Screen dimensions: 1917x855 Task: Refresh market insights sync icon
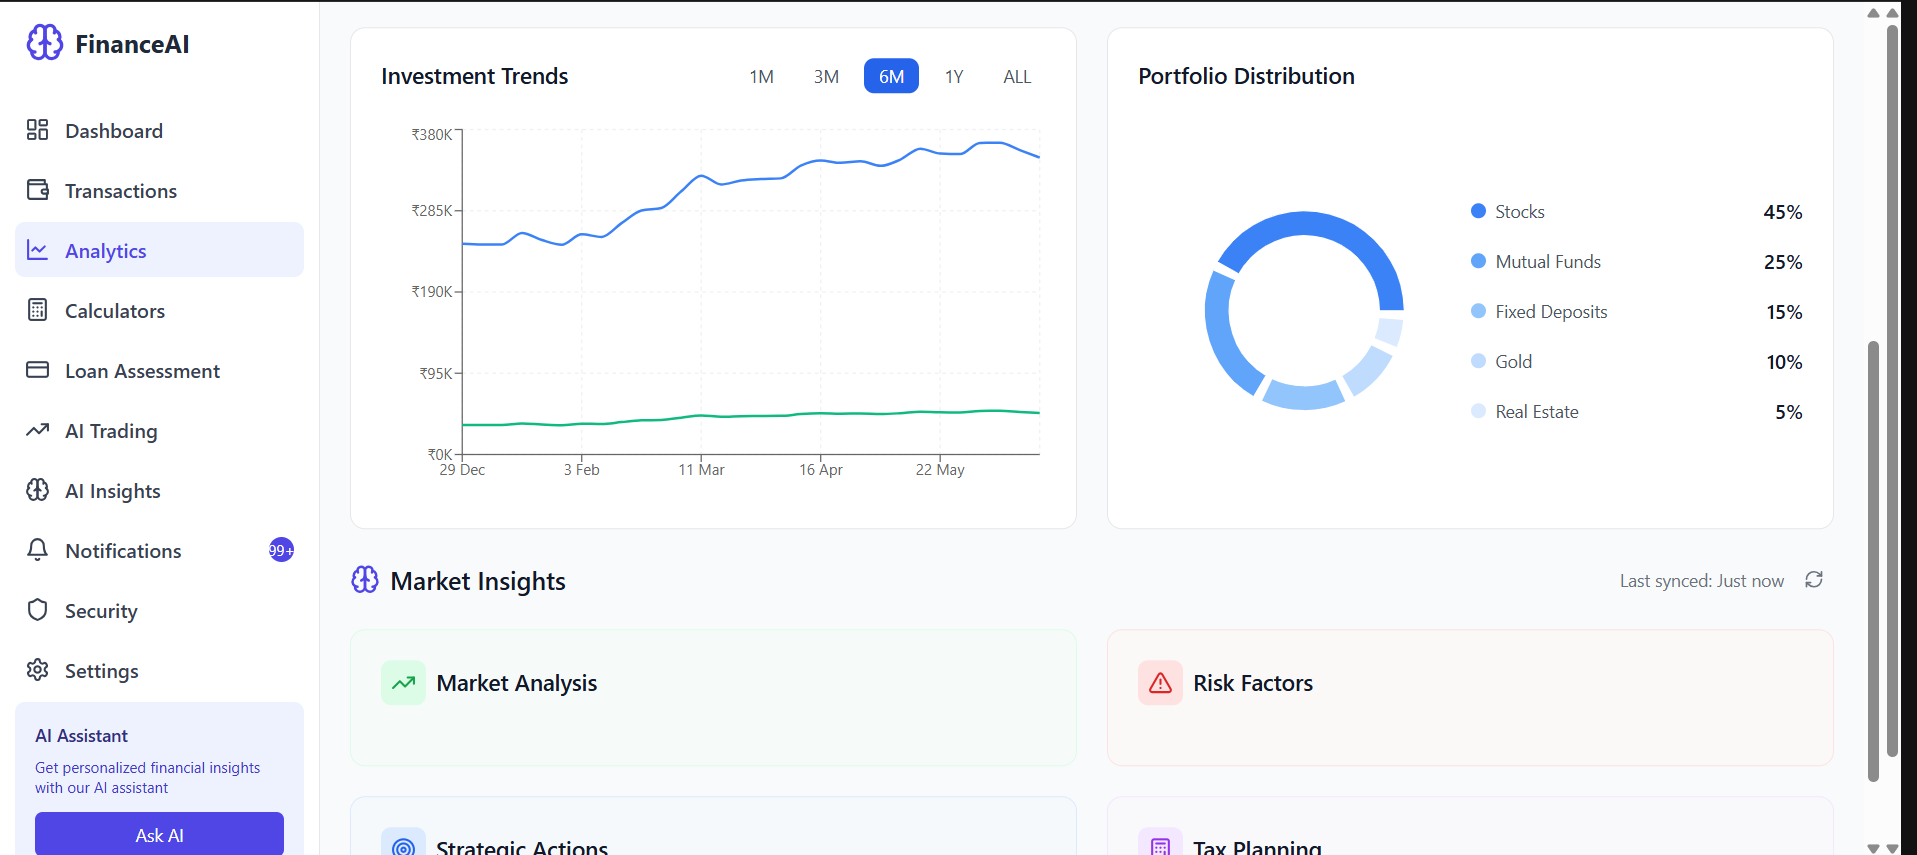[x=1814, y=580]
